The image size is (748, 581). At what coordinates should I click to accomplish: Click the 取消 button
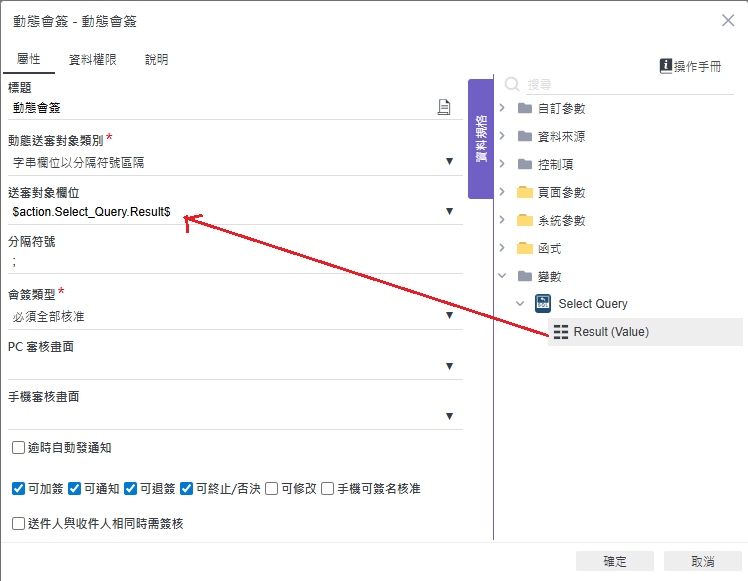(703, 561)
